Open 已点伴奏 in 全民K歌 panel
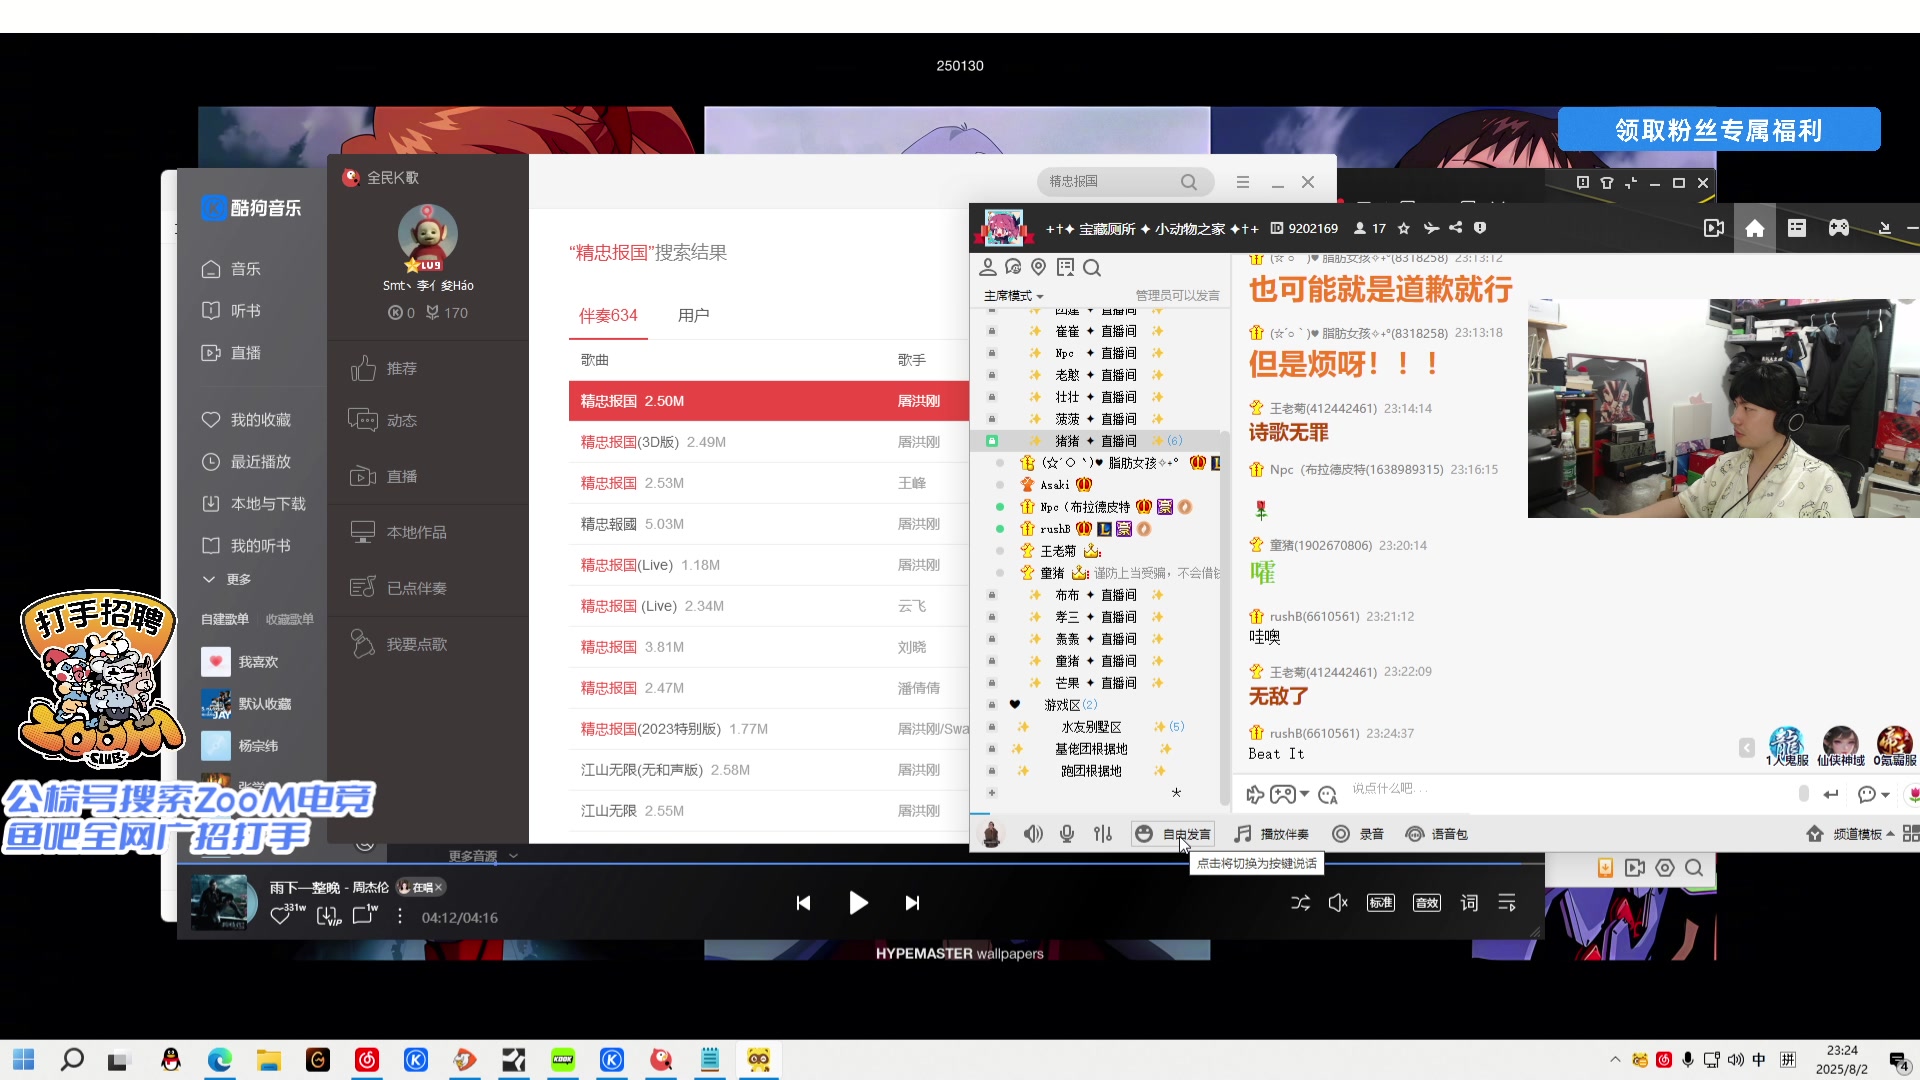1920x1080 pixels. pyautogui.click(x=399, y=589)
